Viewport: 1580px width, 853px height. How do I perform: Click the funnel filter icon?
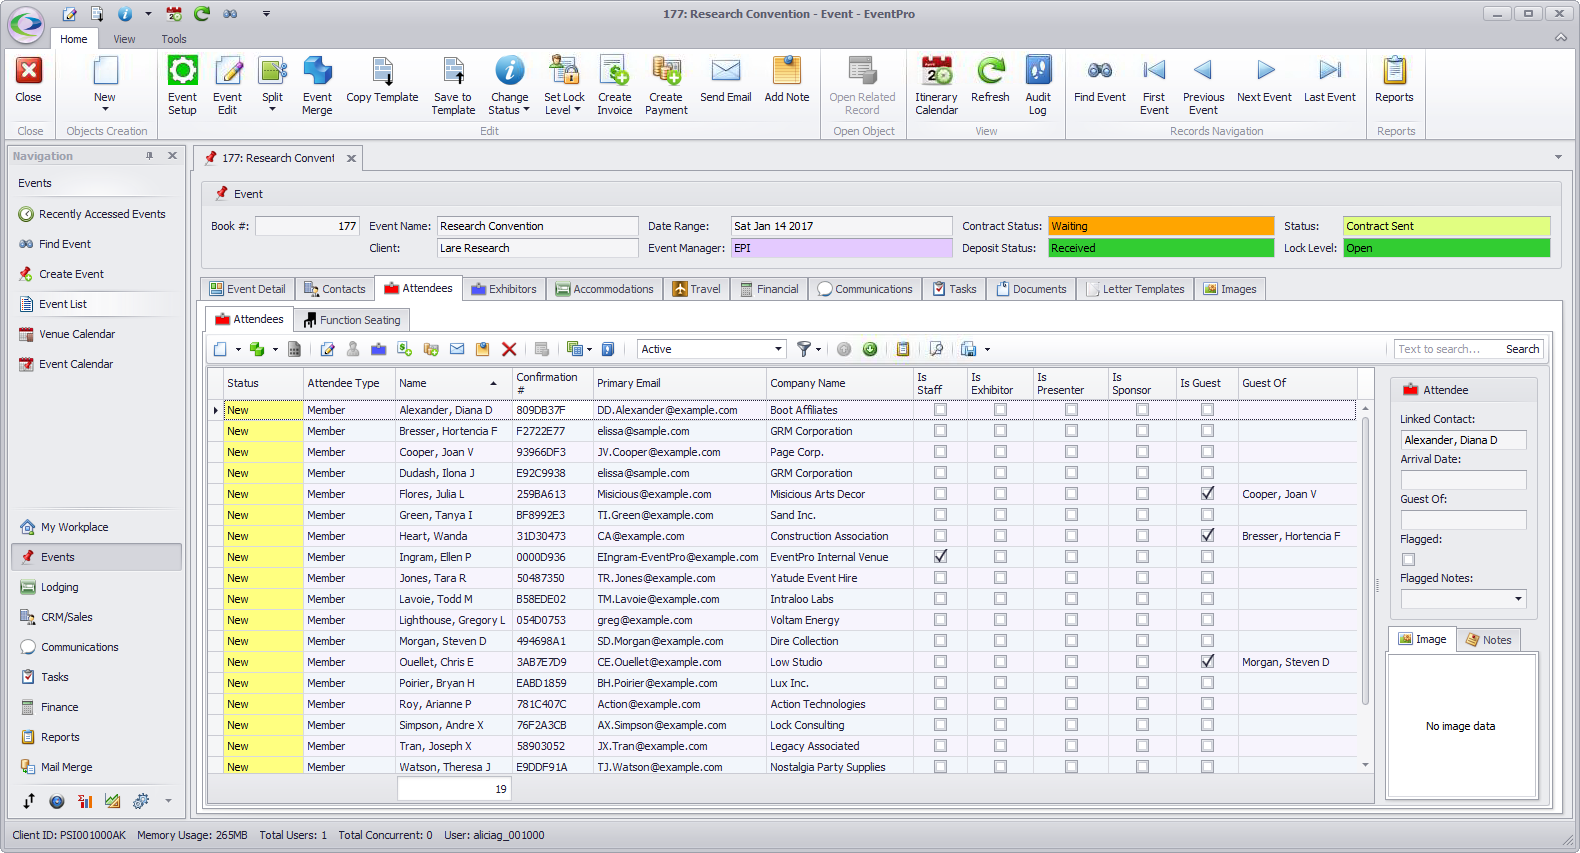(x=803, y=349)
